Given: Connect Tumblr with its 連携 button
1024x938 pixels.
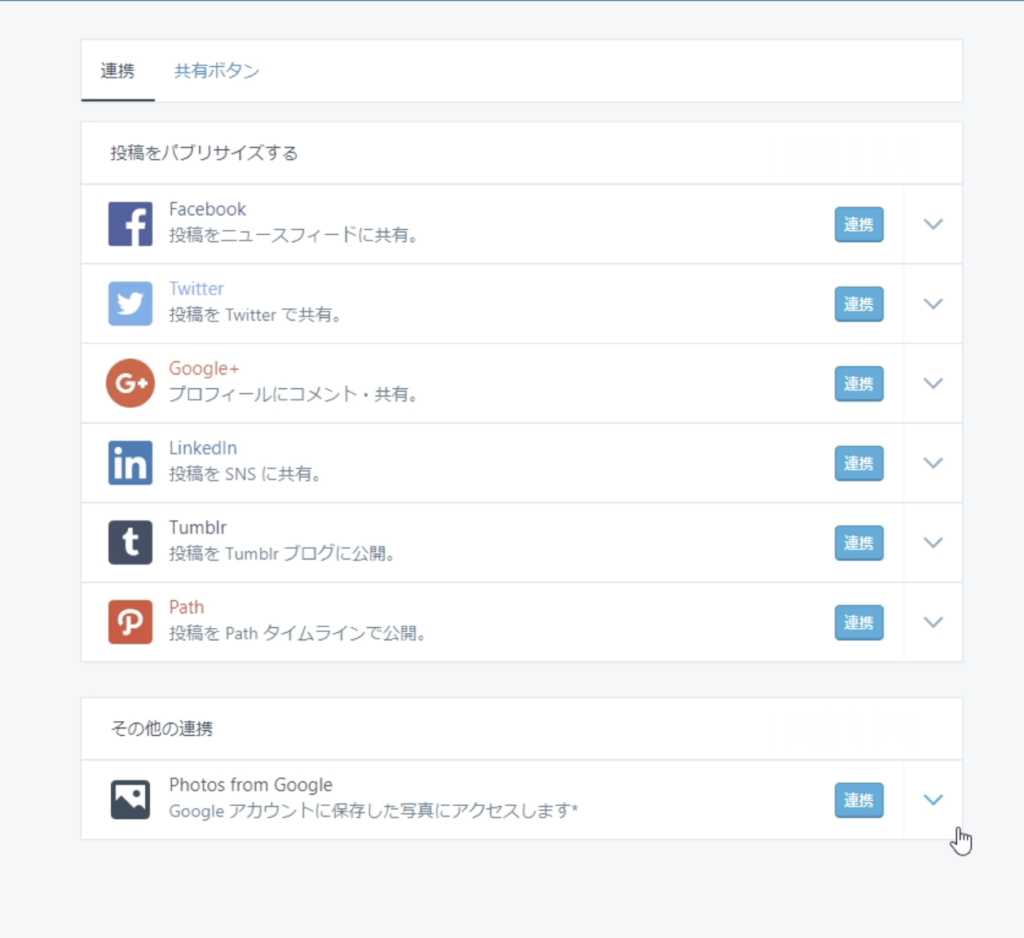Looking at the screenshot, I should (859, 543).
